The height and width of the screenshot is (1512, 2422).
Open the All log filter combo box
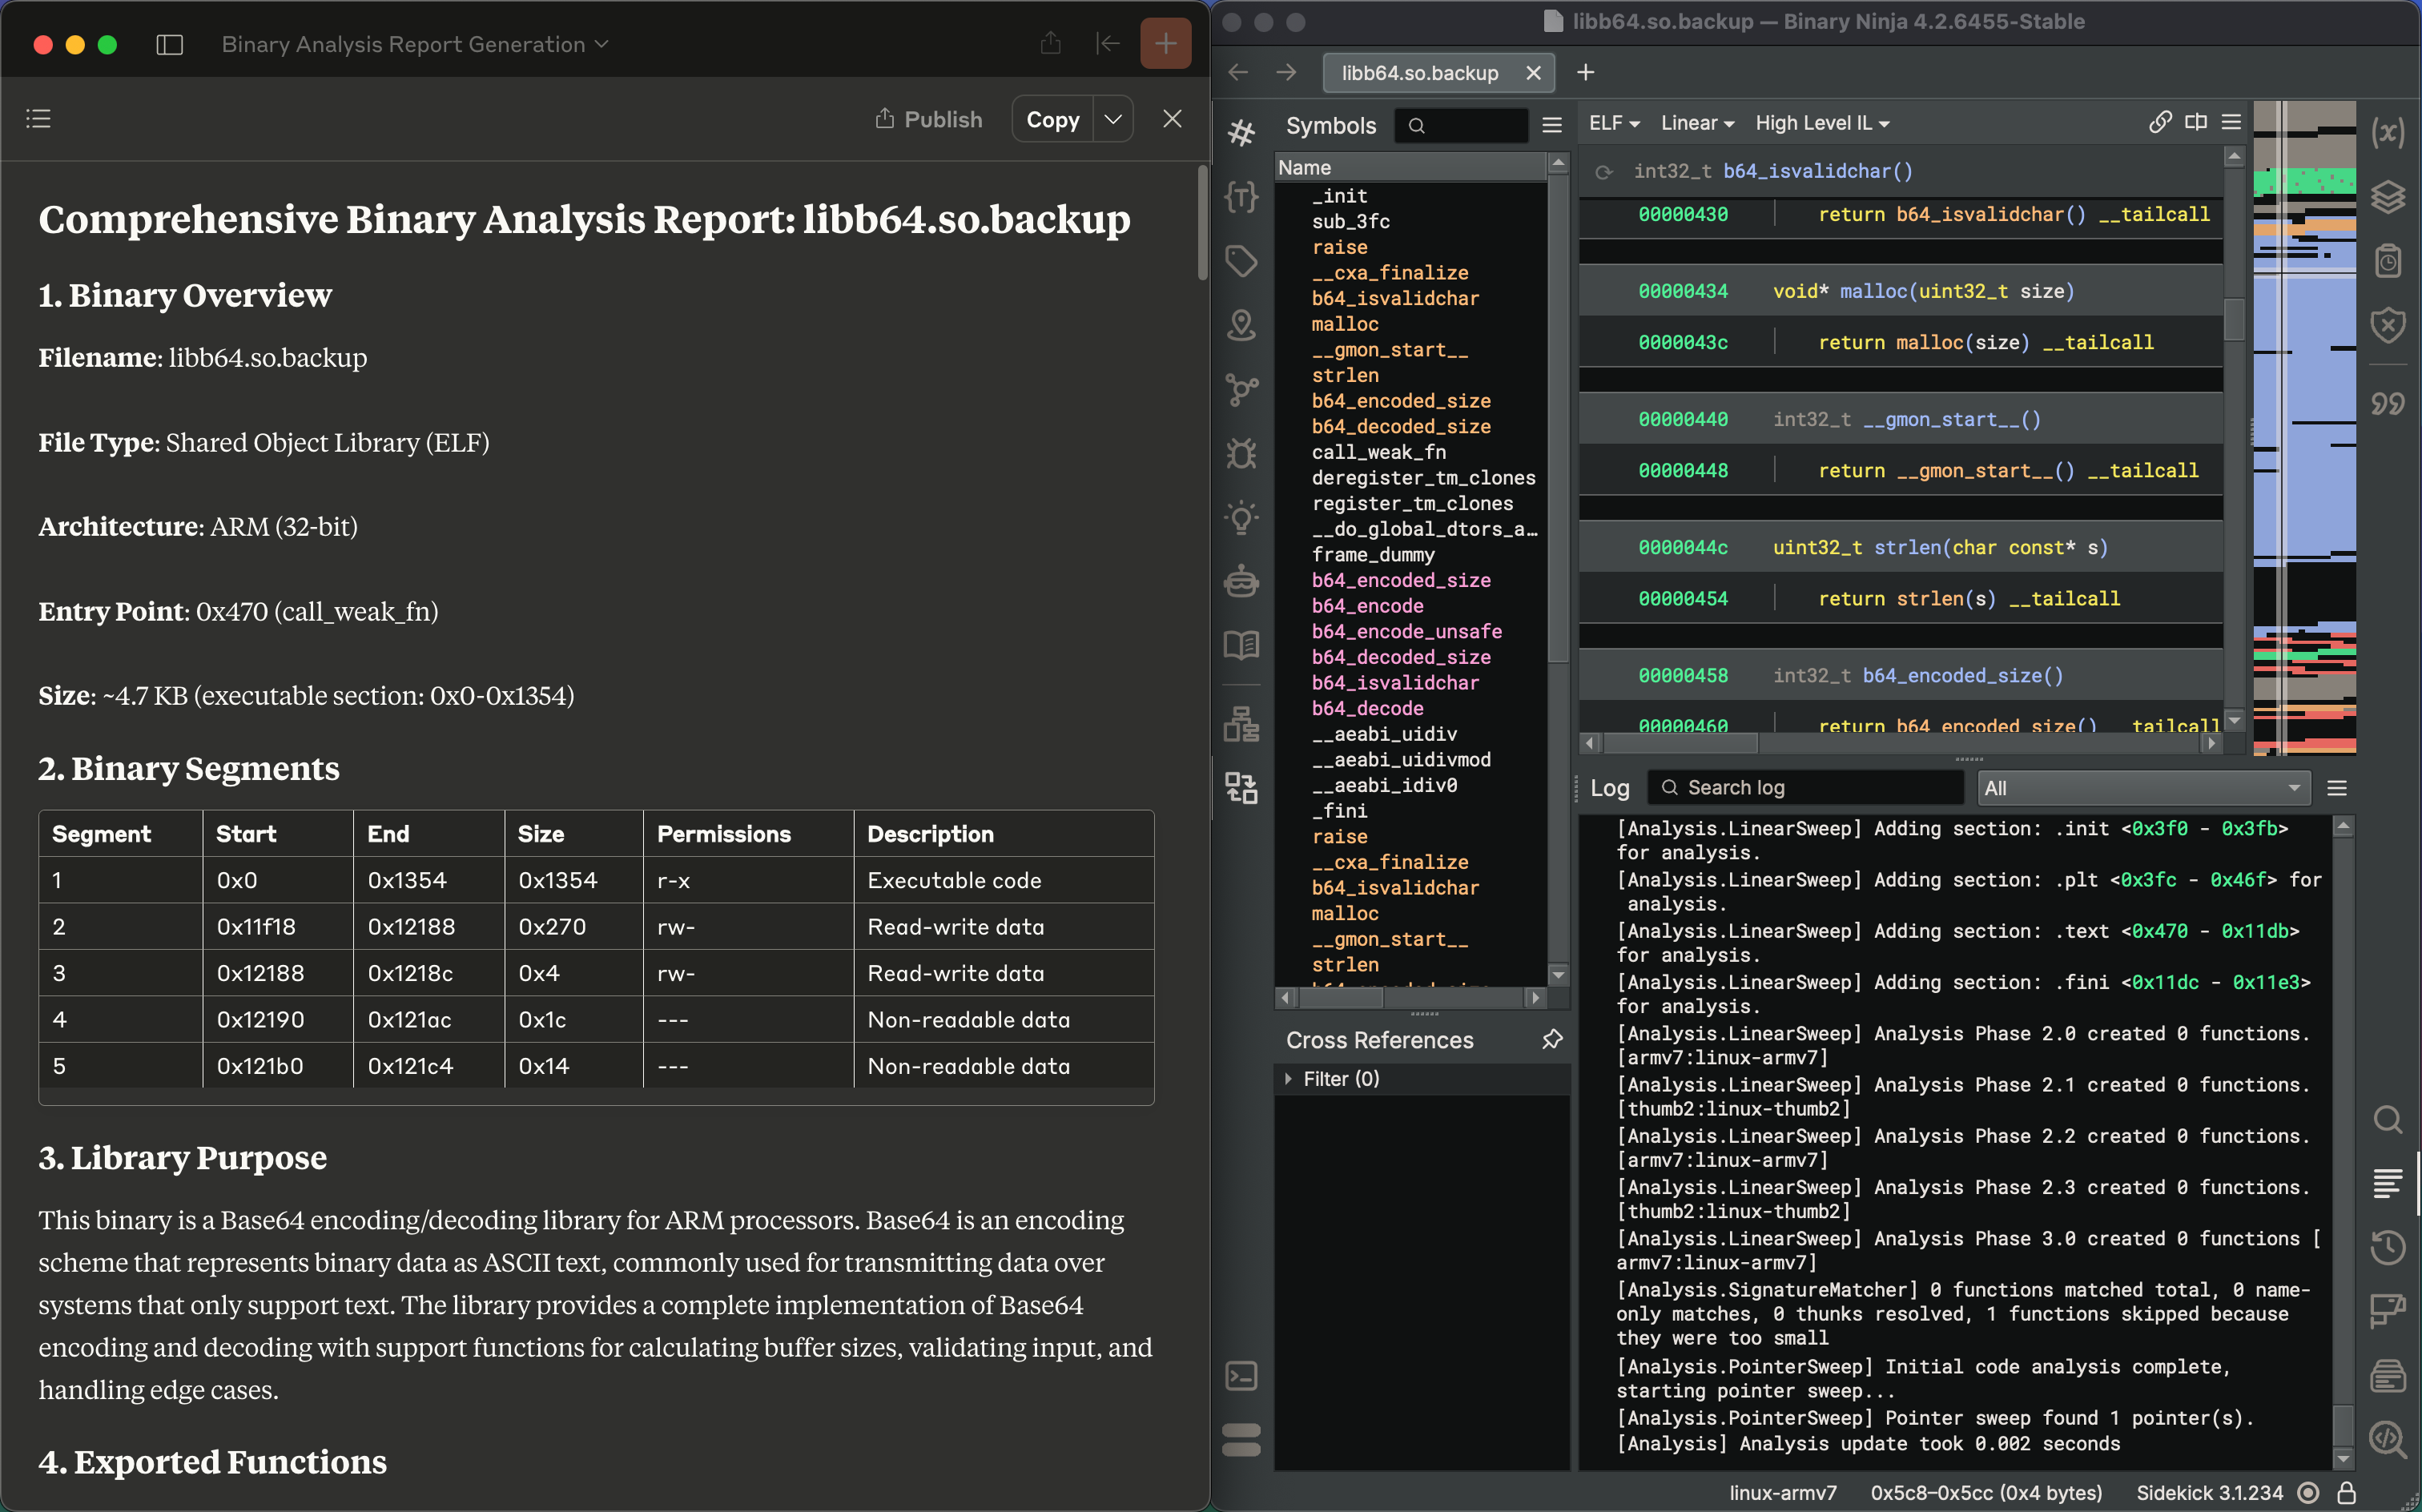[x=2143, y=788]
